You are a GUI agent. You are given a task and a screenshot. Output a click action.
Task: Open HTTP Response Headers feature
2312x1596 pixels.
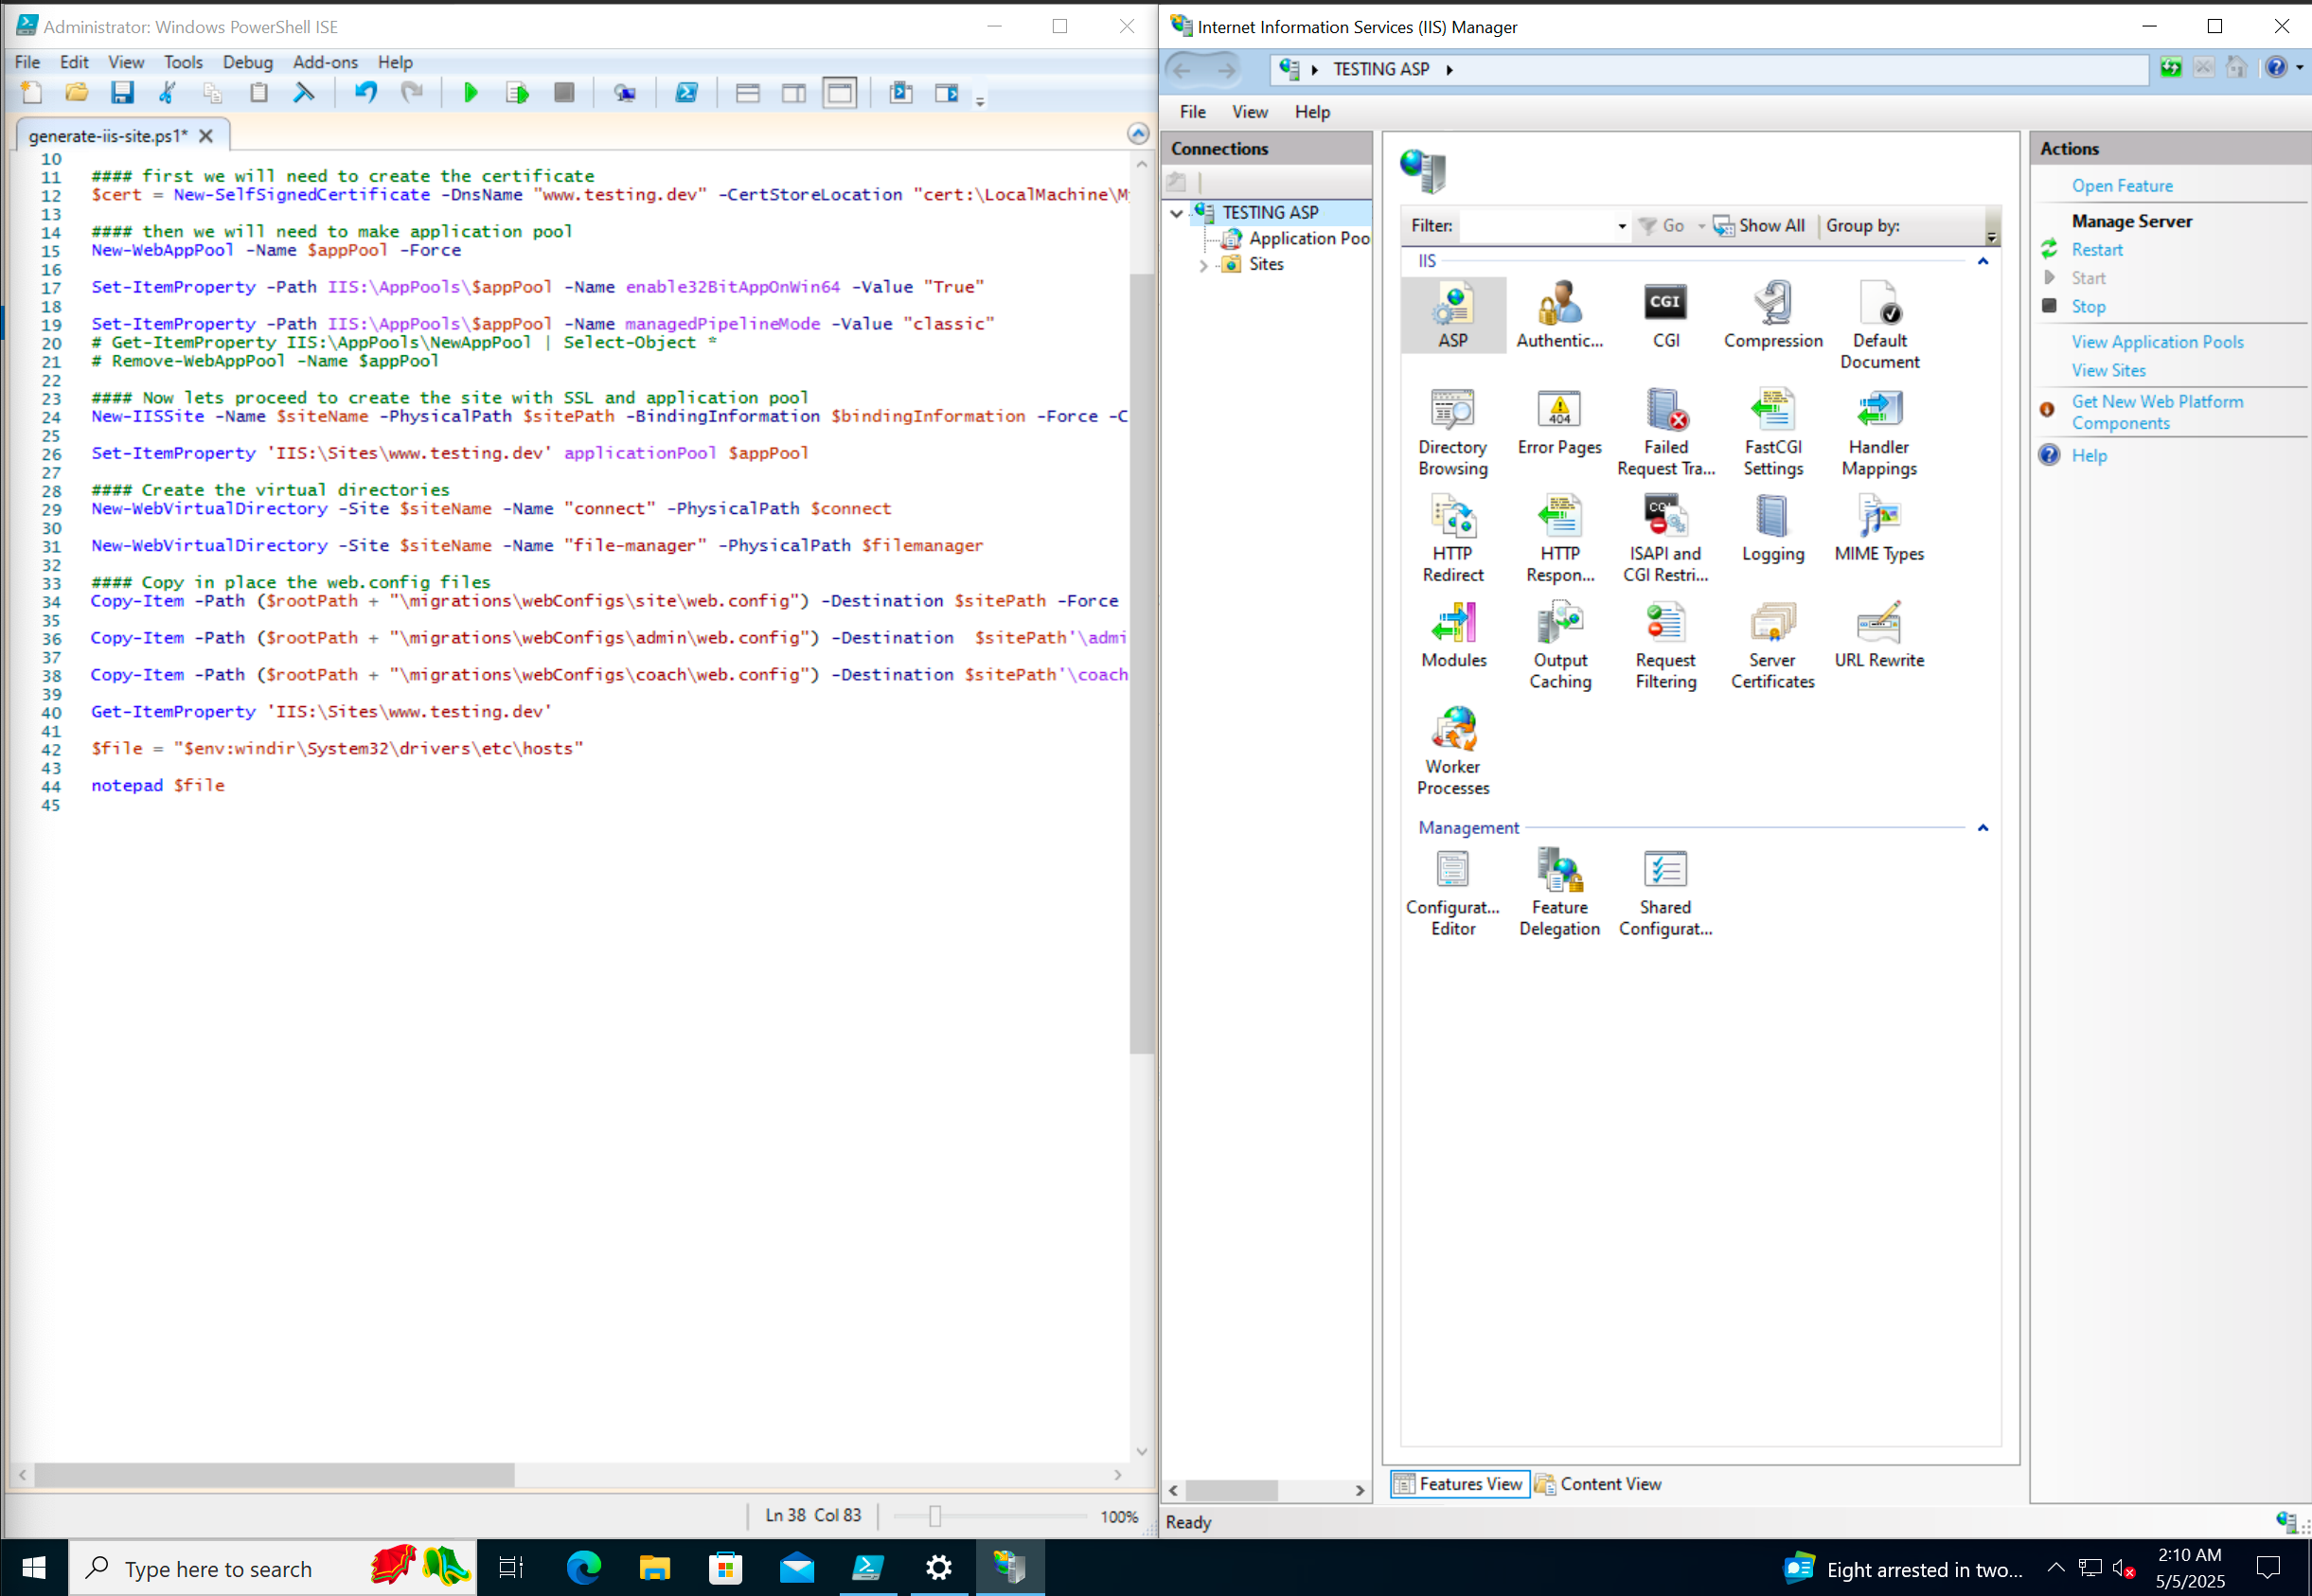tap(1559, 538)
